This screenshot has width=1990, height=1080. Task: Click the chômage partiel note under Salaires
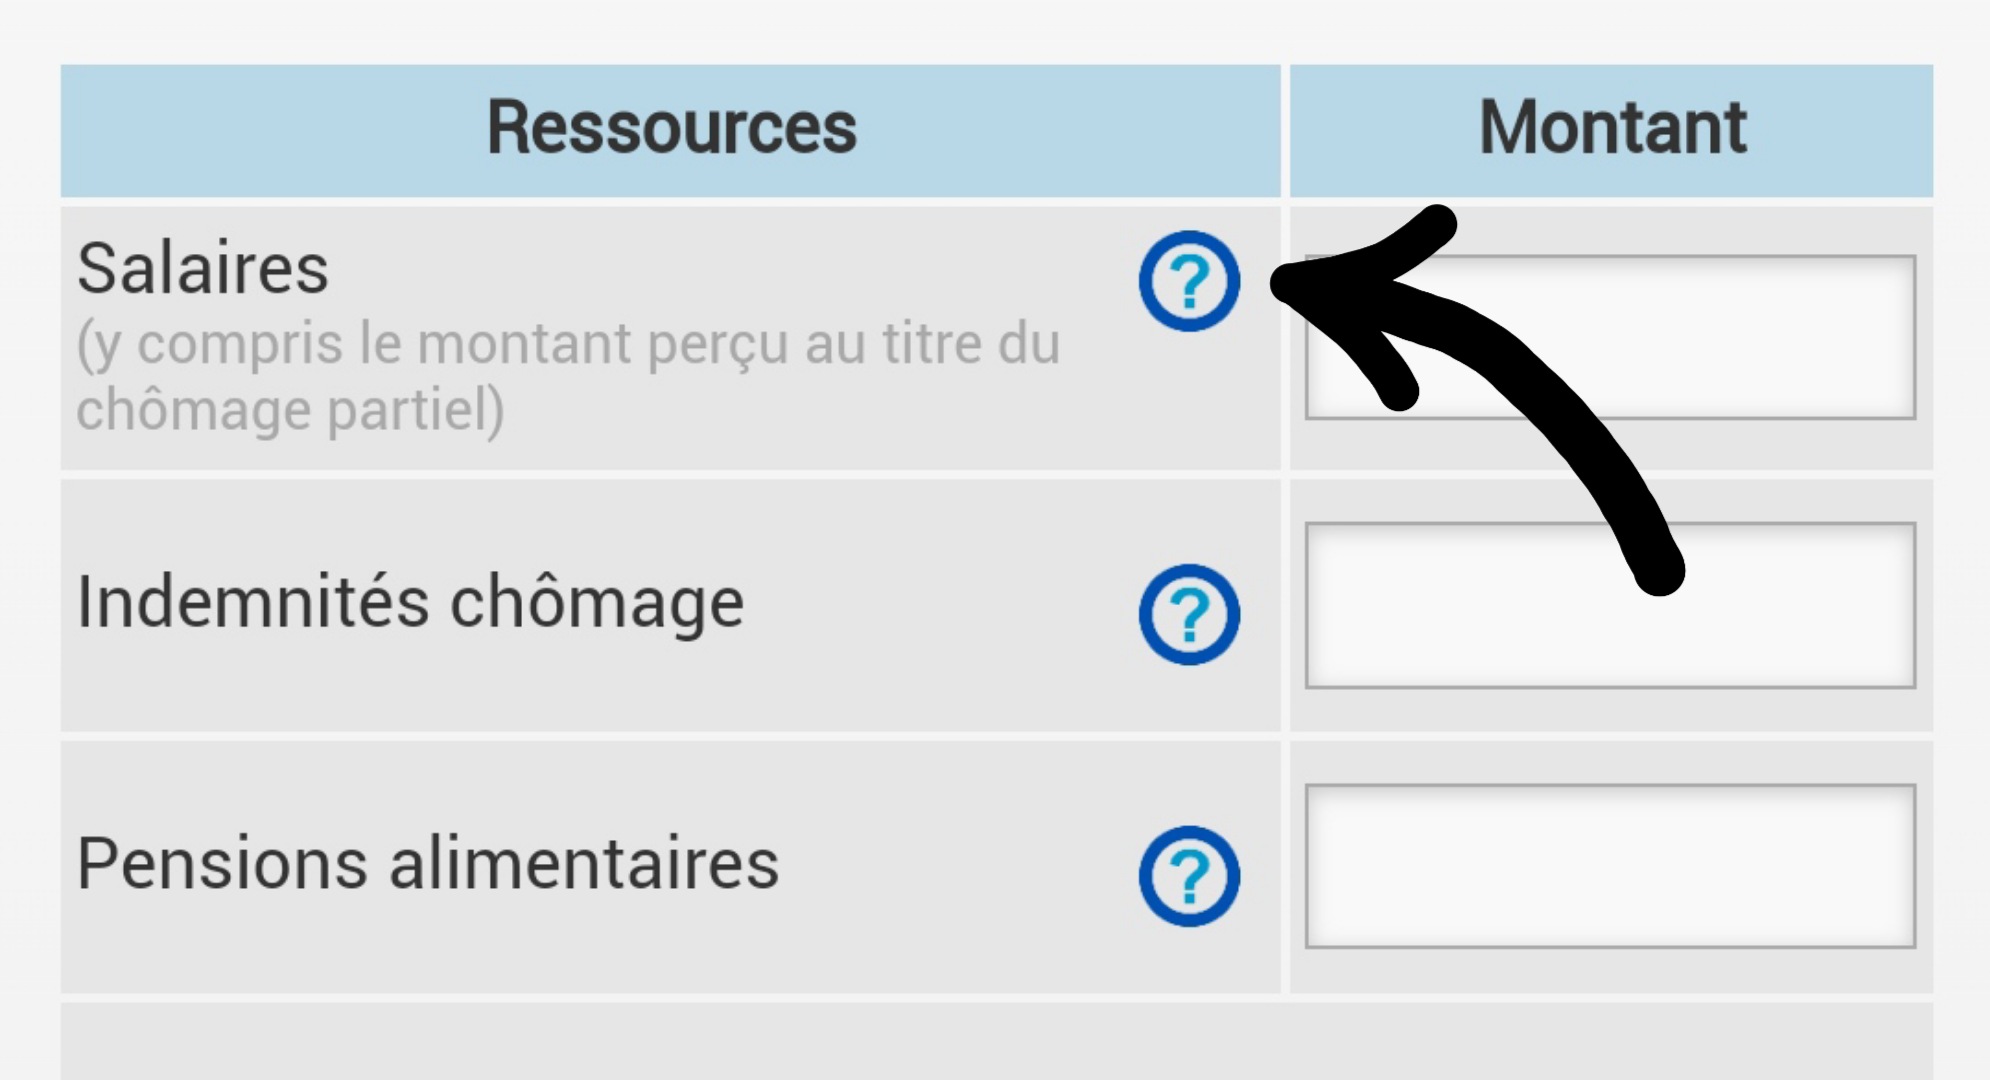coord(568,377)
